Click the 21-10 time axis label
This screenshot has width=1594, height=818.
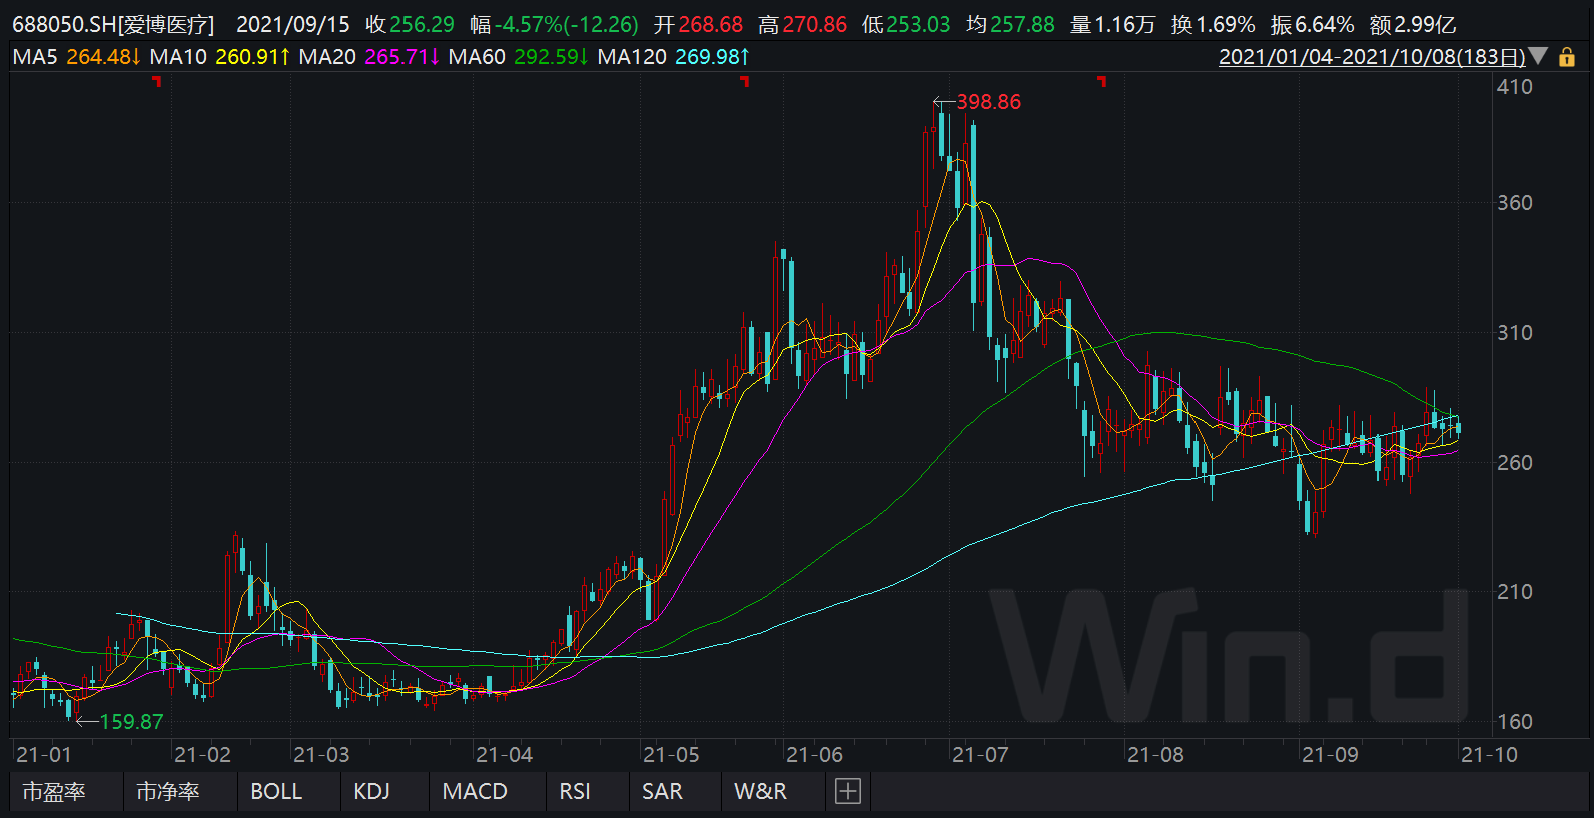(x=1489, y=755)
